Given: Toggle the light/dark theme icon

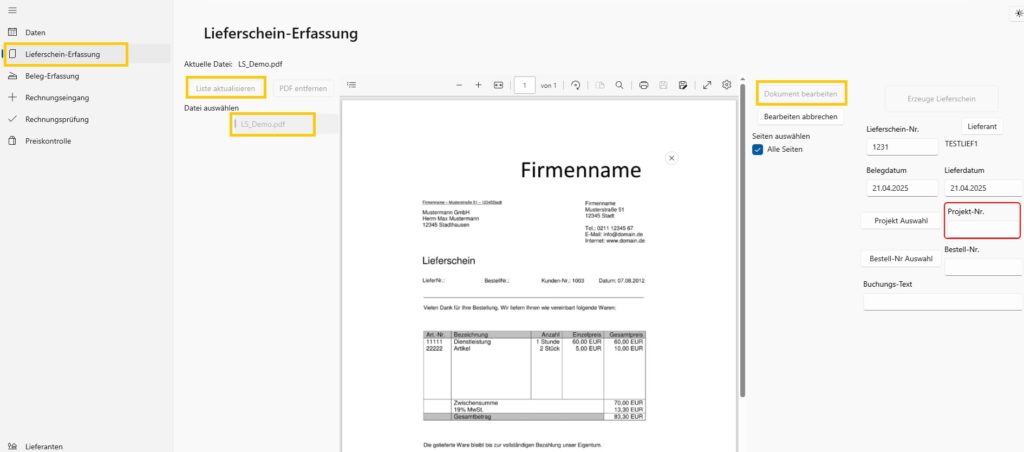Looking at the screenshot, I should click(x=1018, y=13).
